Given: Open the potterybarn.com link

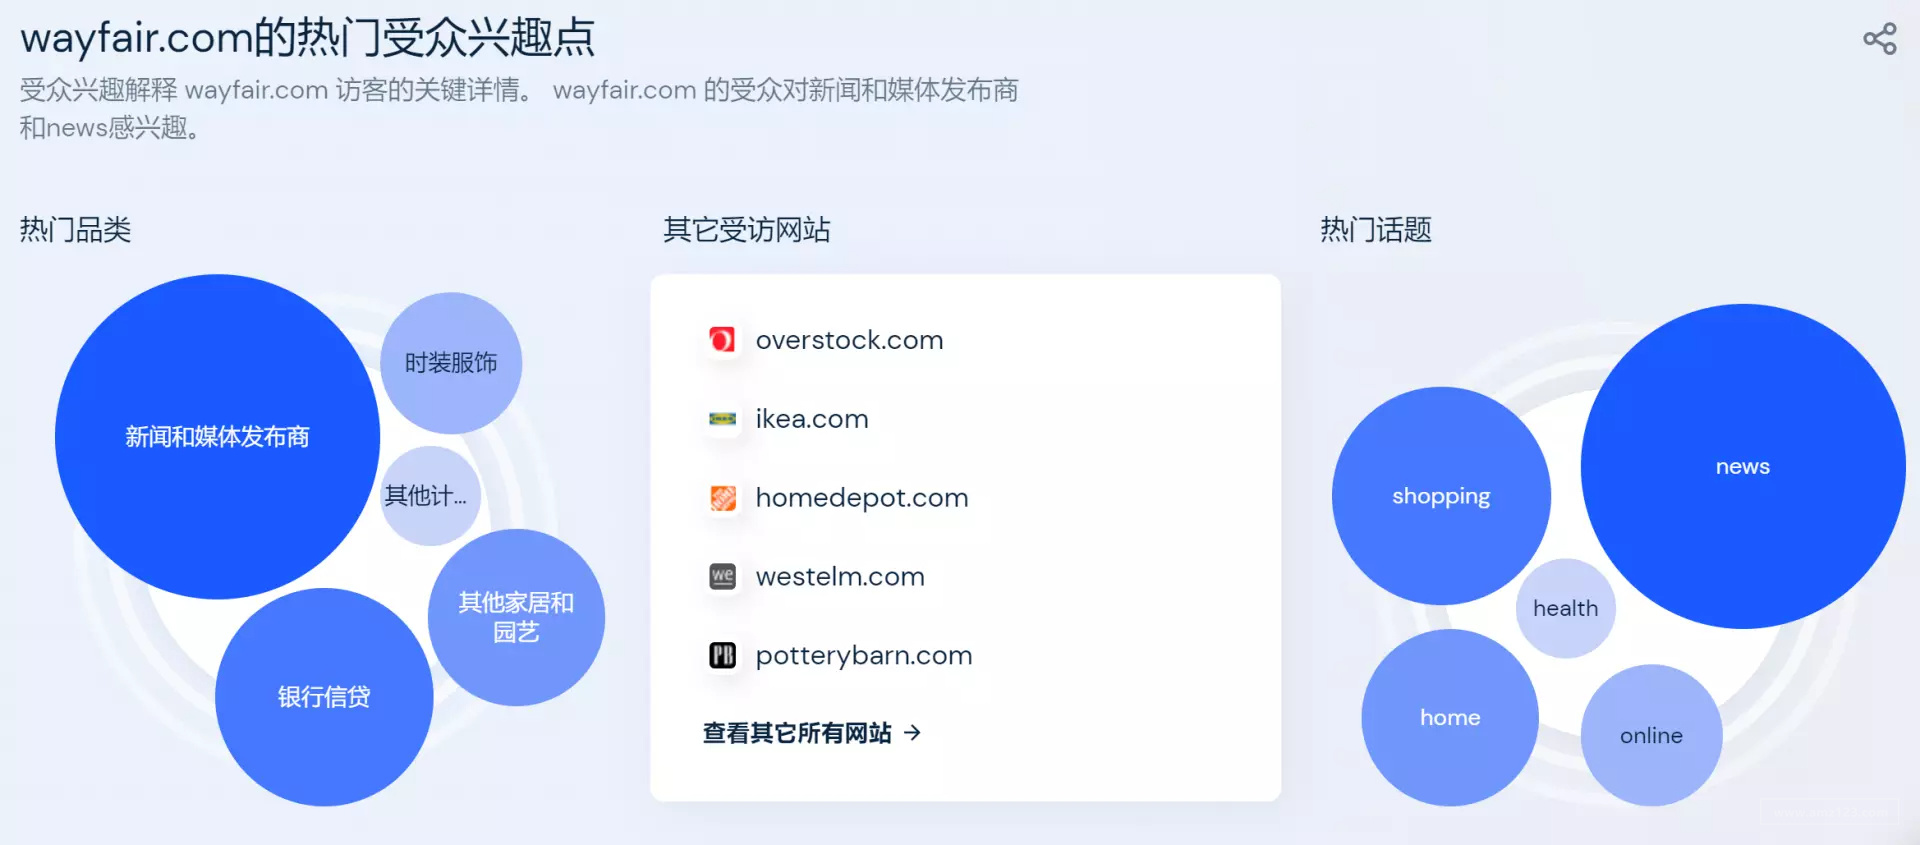Looking at the screenshot, I should [864, 656].
